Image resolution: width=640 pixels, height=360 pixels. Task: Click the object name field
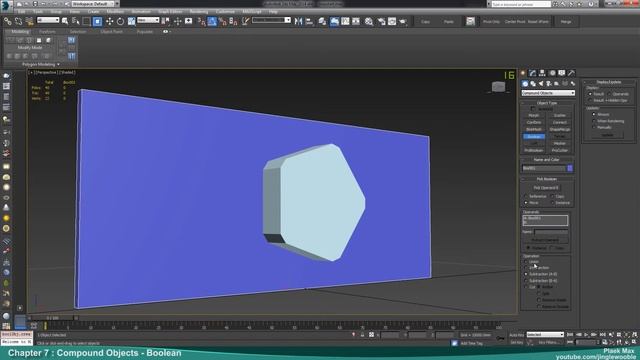tap(544, 168)
